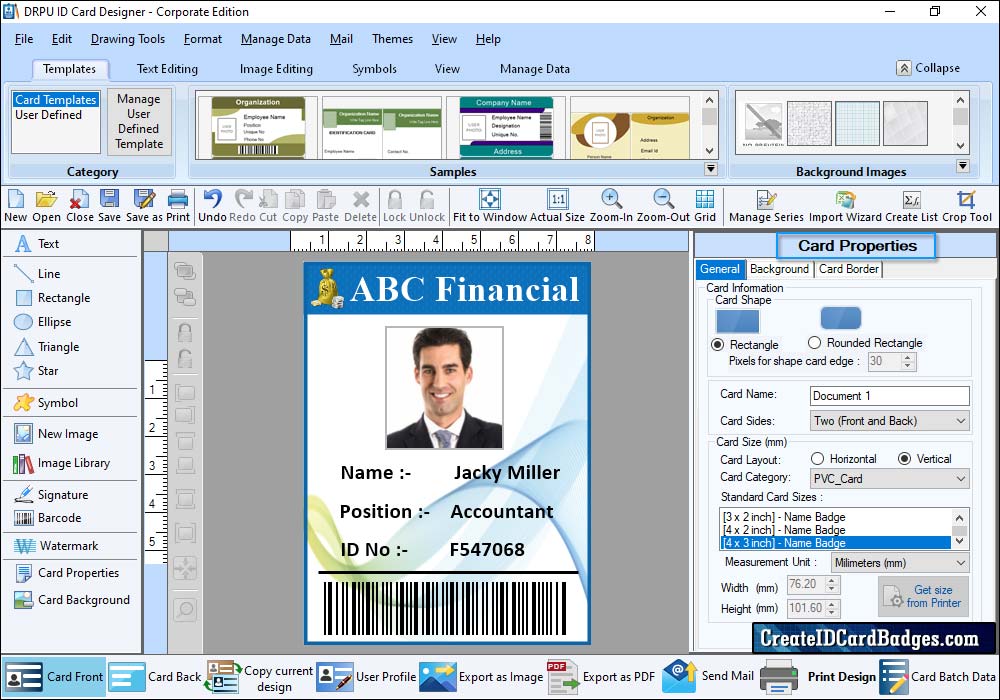Click the Card Name input field

click(x=890, y=396)
